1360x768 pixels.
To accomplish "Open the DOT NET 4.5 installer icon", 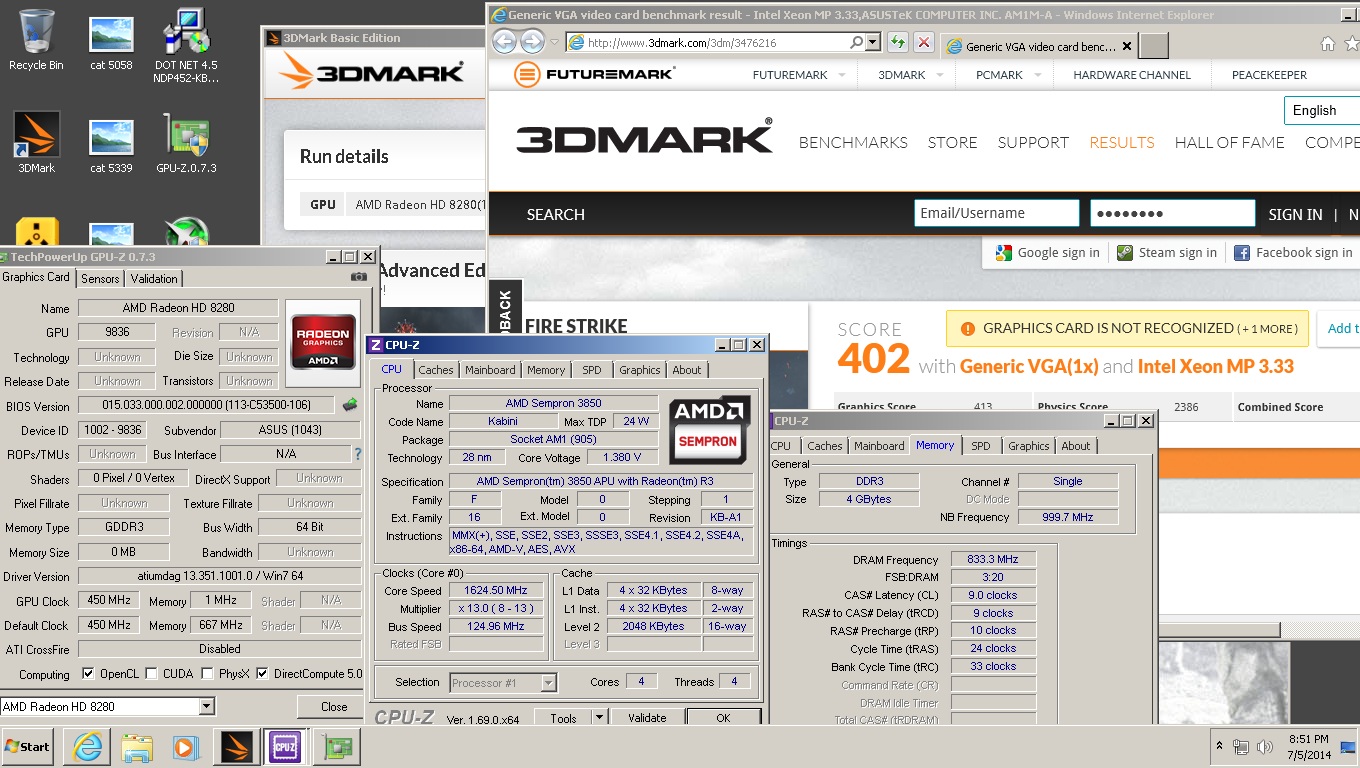I will coord(186,45).
